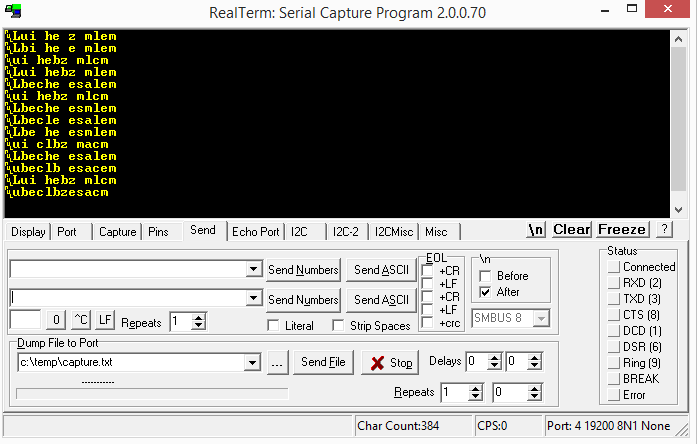
Task: Click the first row Send Numbers button
Action: click(304, 270)
